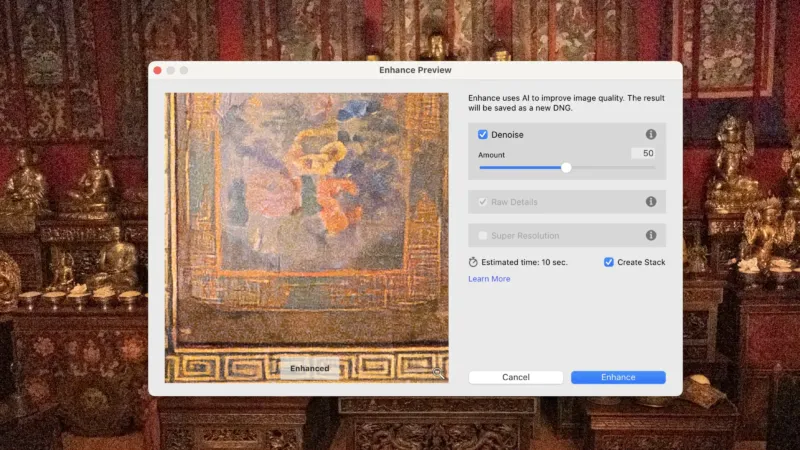Toggle the Denoise checkbox
800x450 pixels.
tap(482, 134)
